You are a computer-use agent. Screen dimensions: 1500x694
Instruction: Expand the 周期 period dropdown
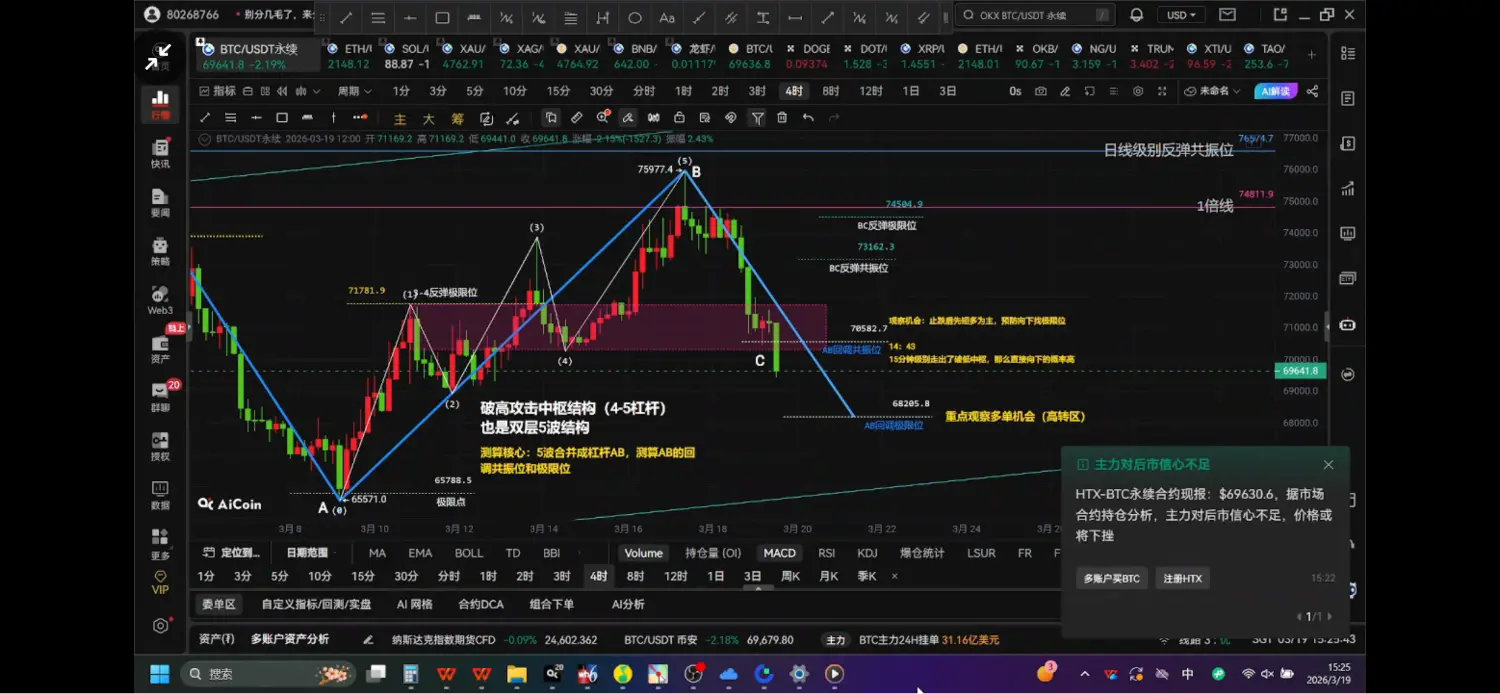tap(354, 91)
